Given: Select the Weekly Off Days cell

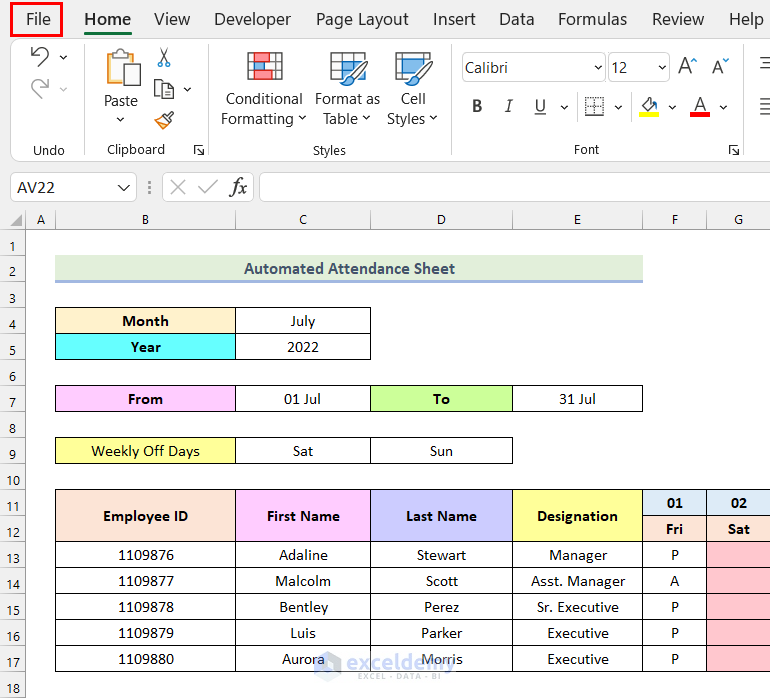Looking at the screenshot, I should click(x=145, y=451).
